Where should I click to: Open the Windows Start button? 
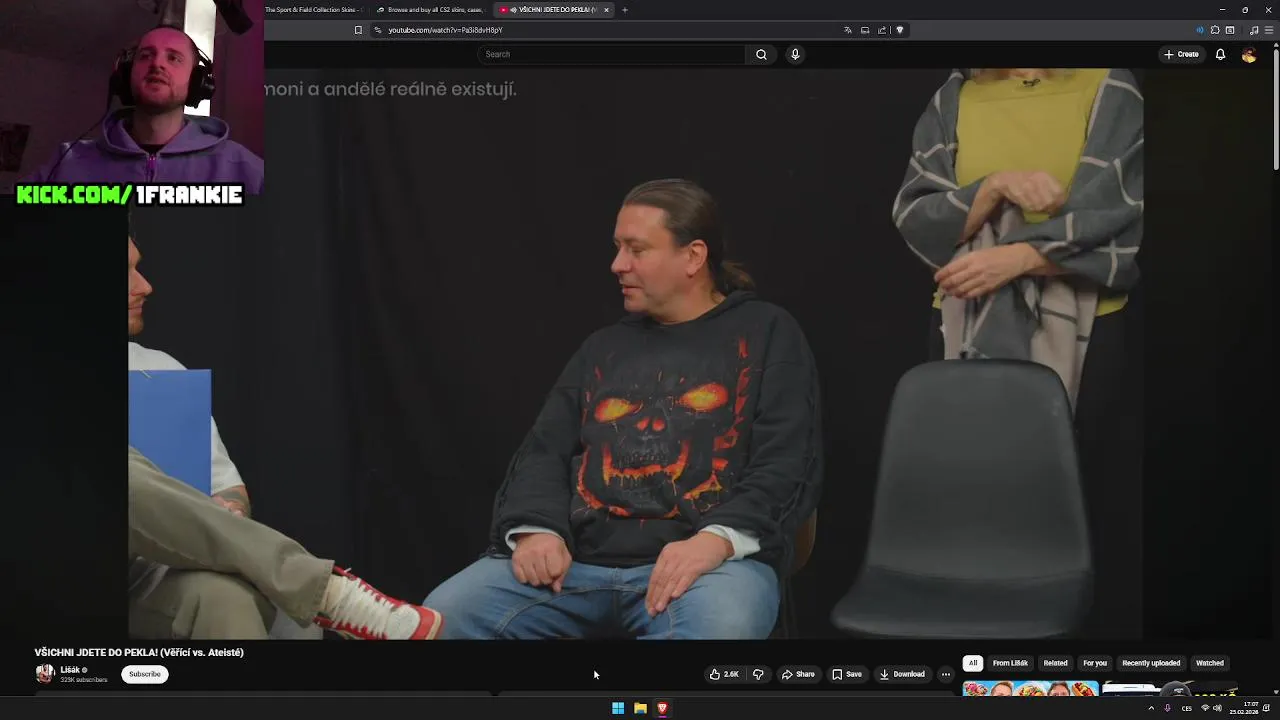tap(618, 708)
